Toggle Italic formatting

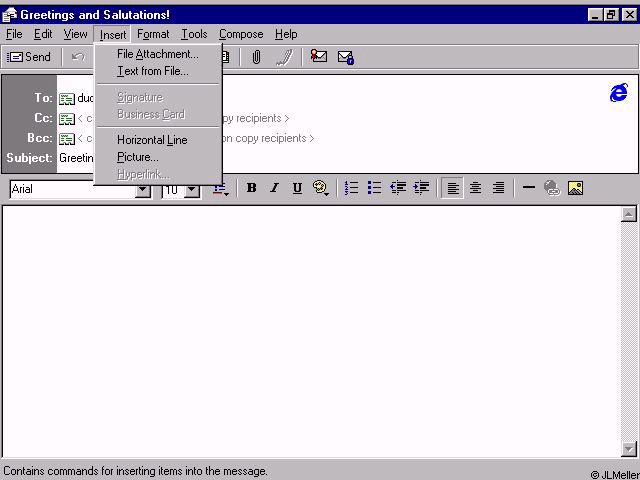(x=274, y=188)
